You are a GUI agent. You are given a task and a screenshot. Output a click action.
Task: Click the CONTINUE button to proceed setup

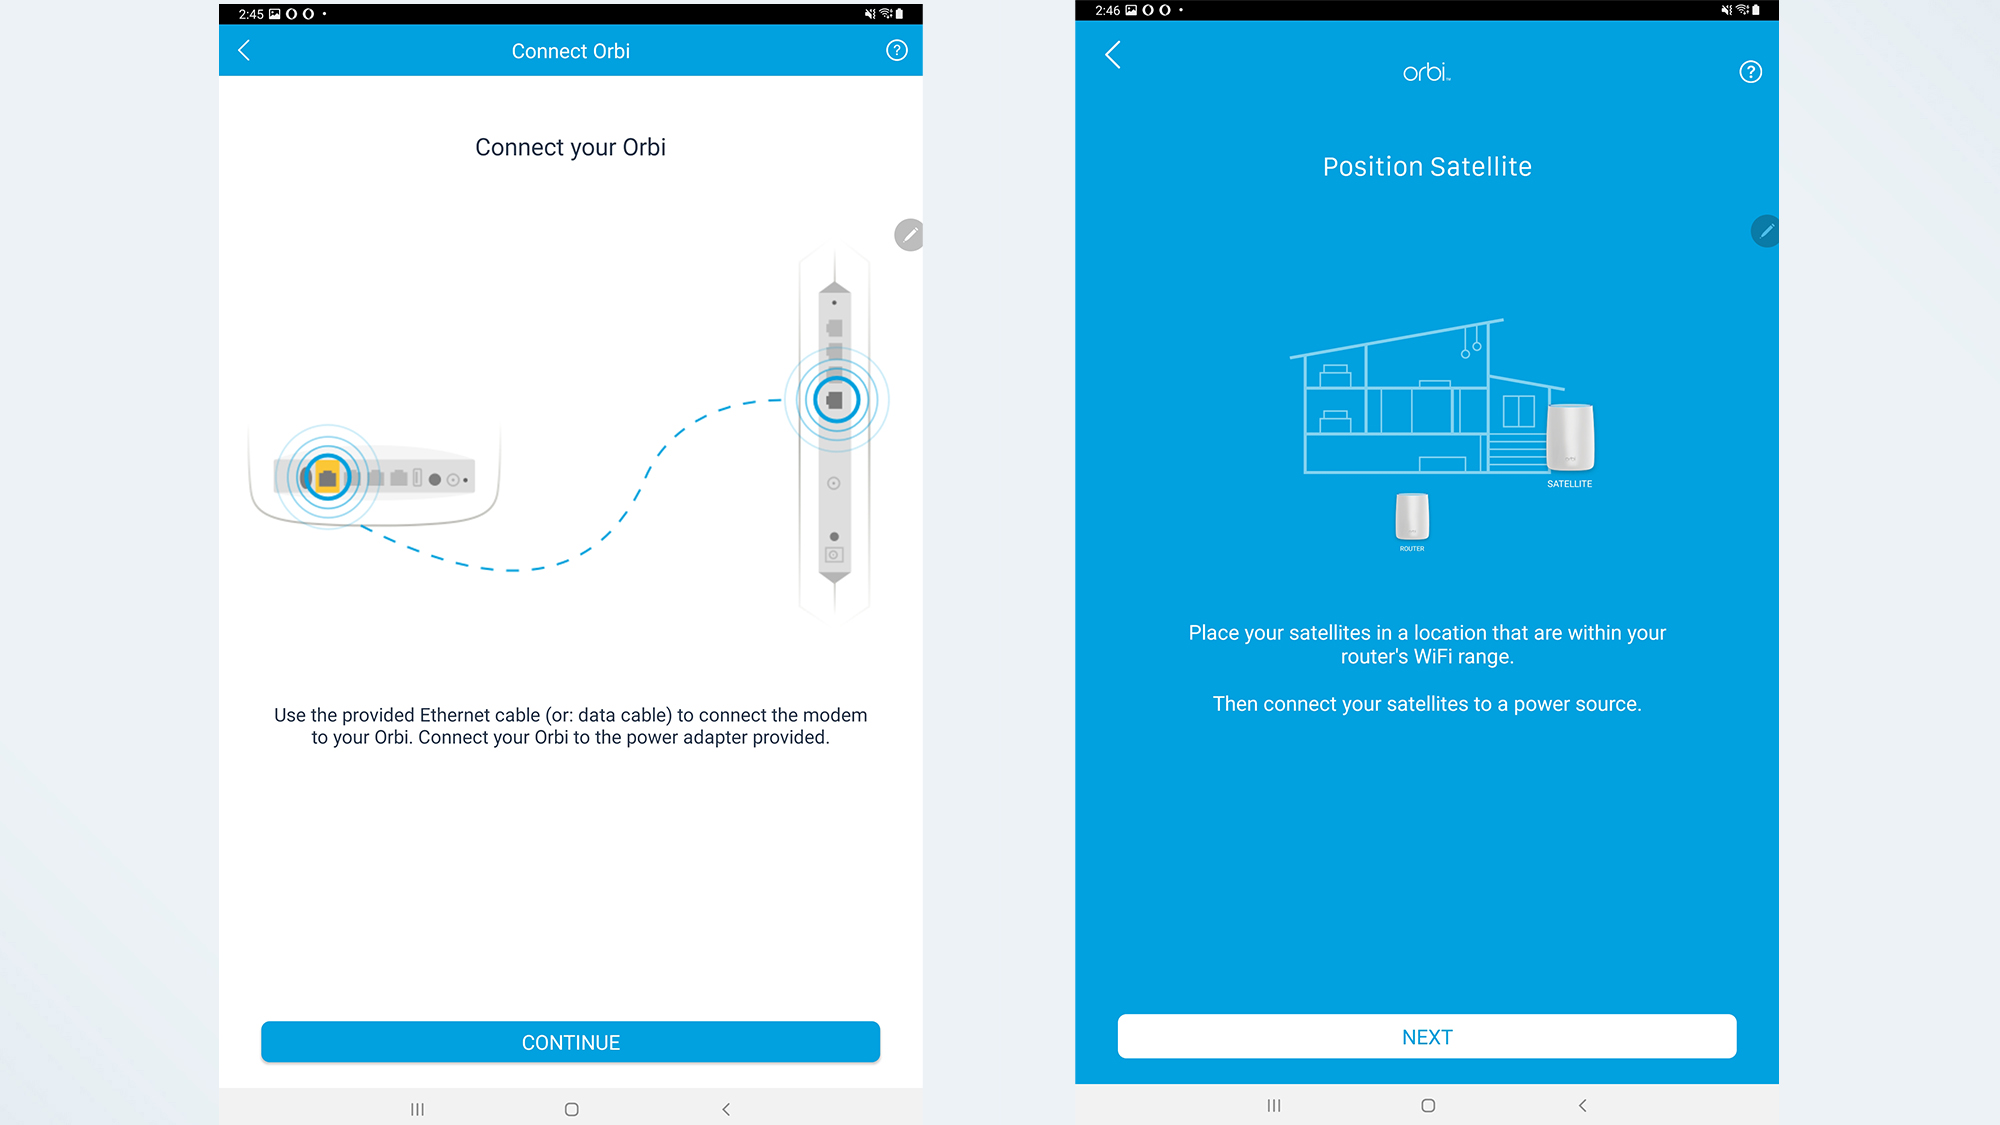pos(571,1041)
